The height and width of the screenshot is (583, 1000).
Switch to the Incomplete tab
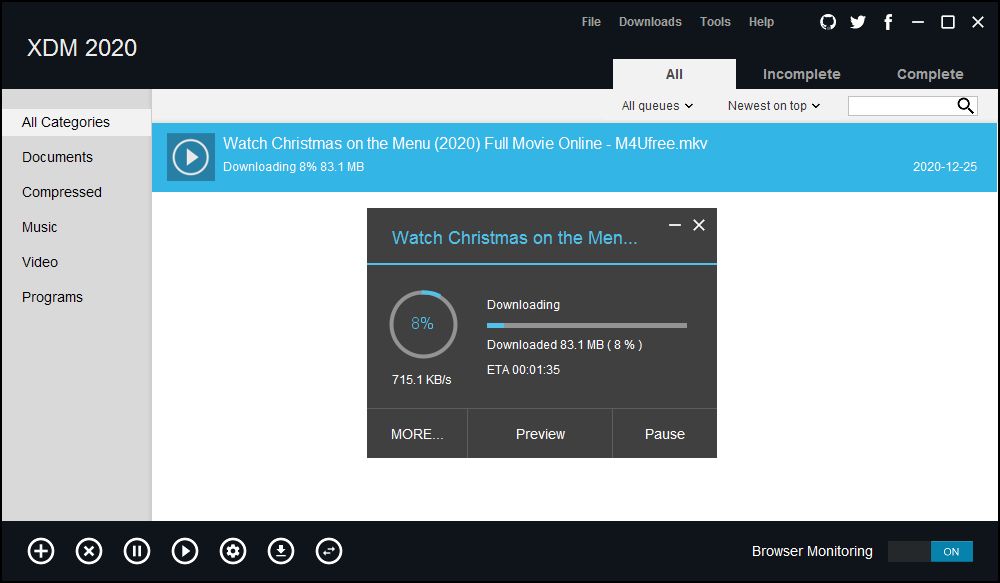click(x=802, y=74)
